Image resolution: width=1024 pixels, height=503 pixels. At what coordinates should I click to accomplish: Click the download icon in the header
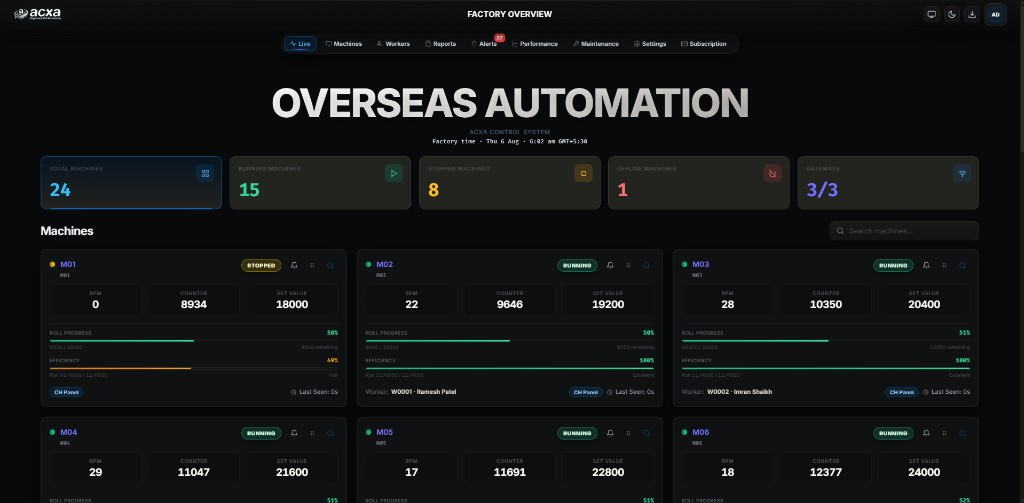tap(972, 14)
